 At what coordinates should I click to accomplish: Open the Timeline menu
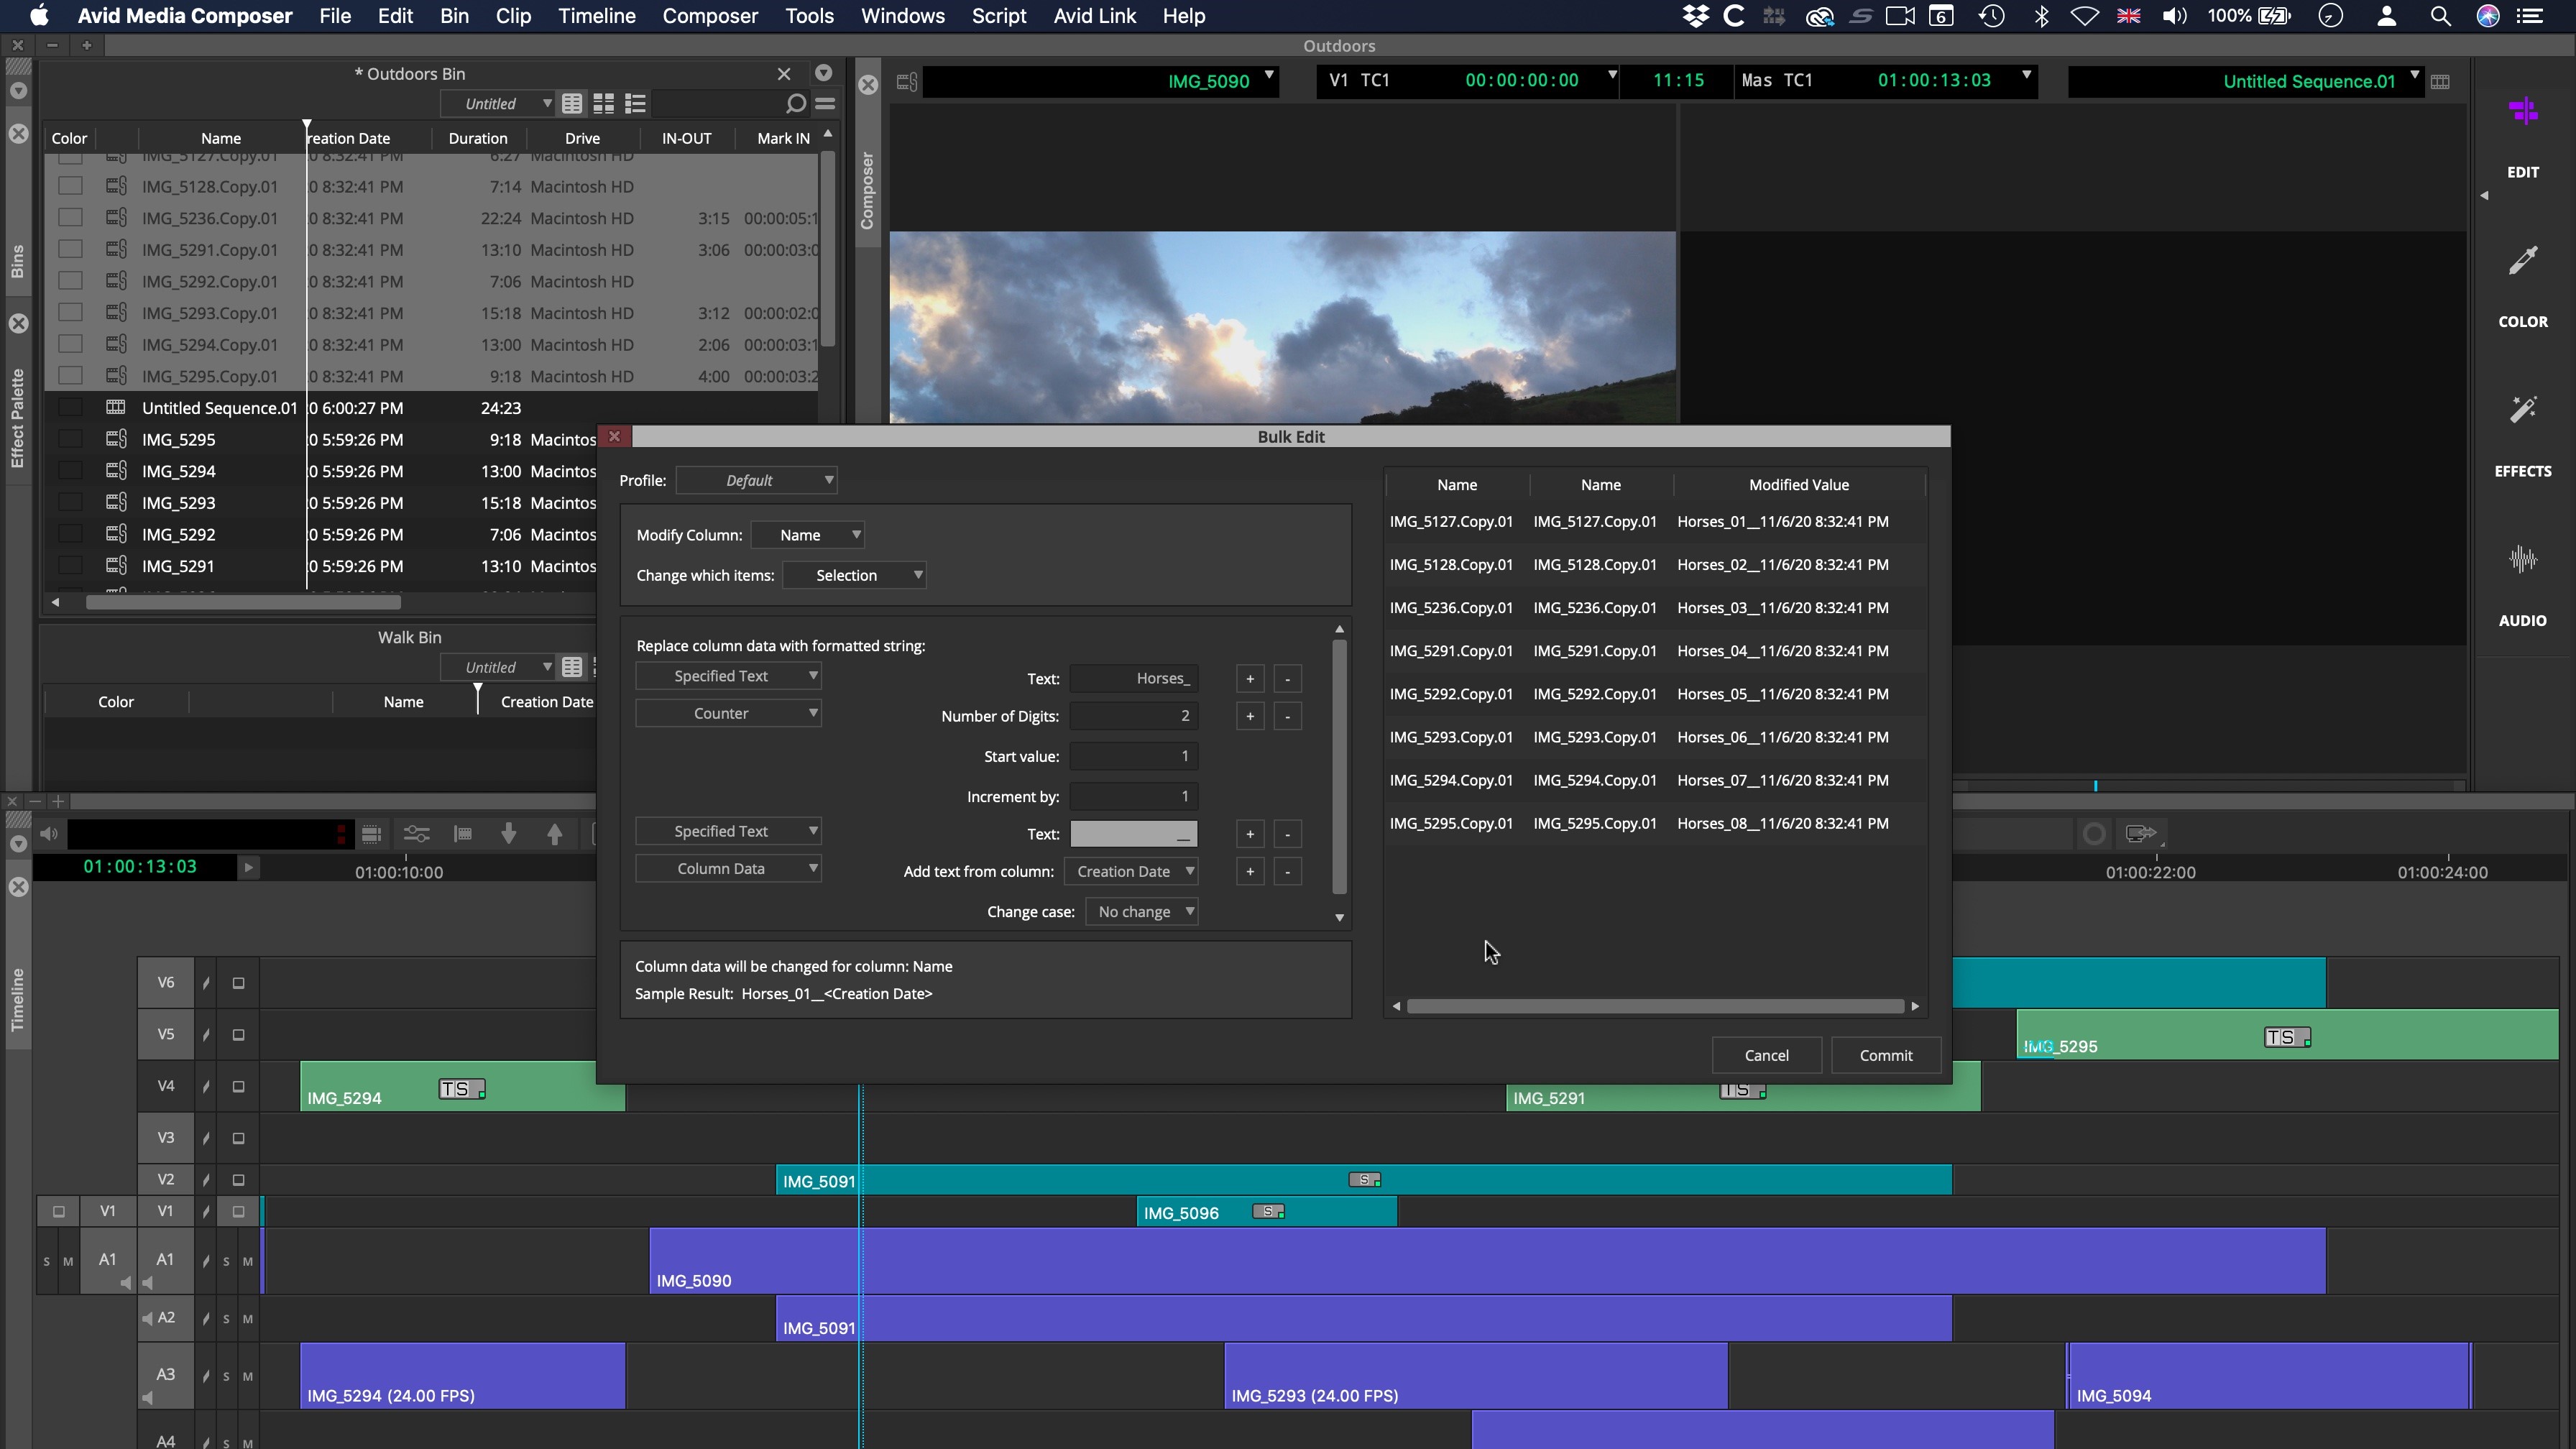click(x=596, y=16)
